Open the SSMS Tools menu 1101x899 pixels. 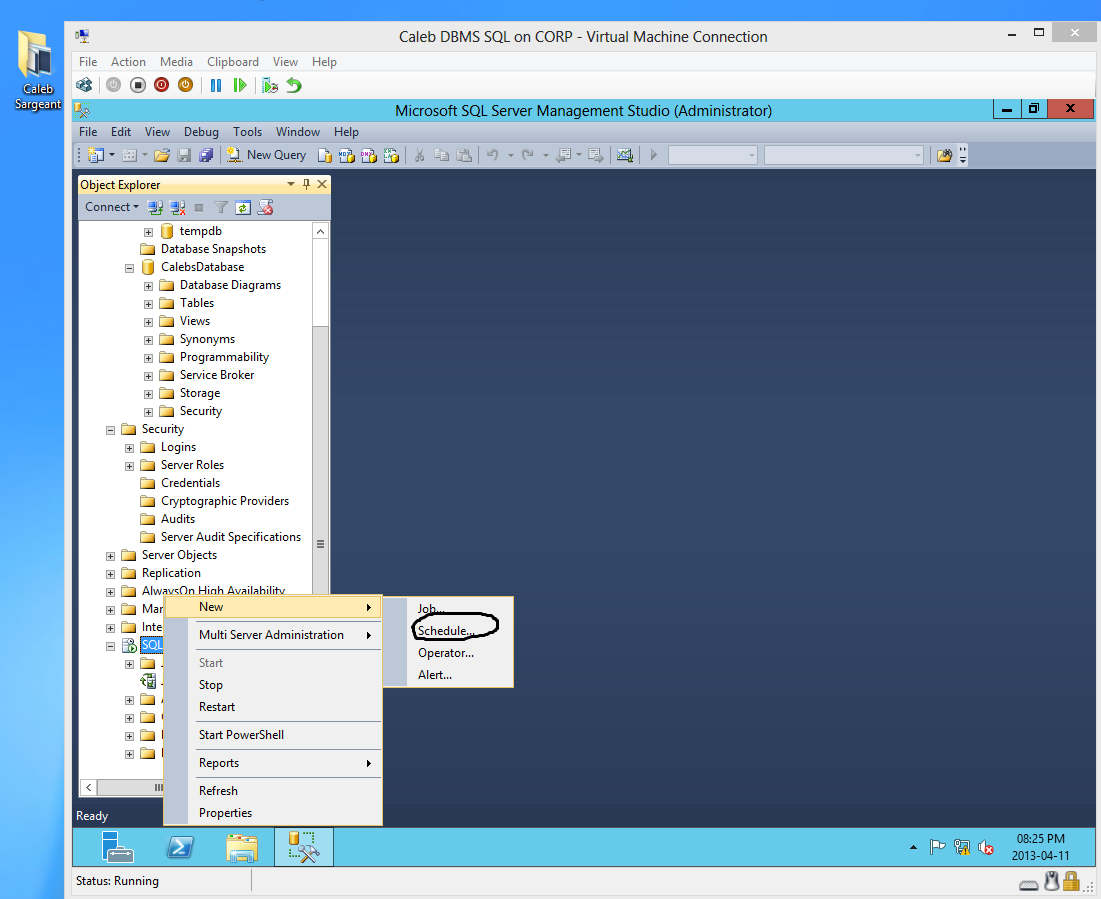tap(247, 132)
